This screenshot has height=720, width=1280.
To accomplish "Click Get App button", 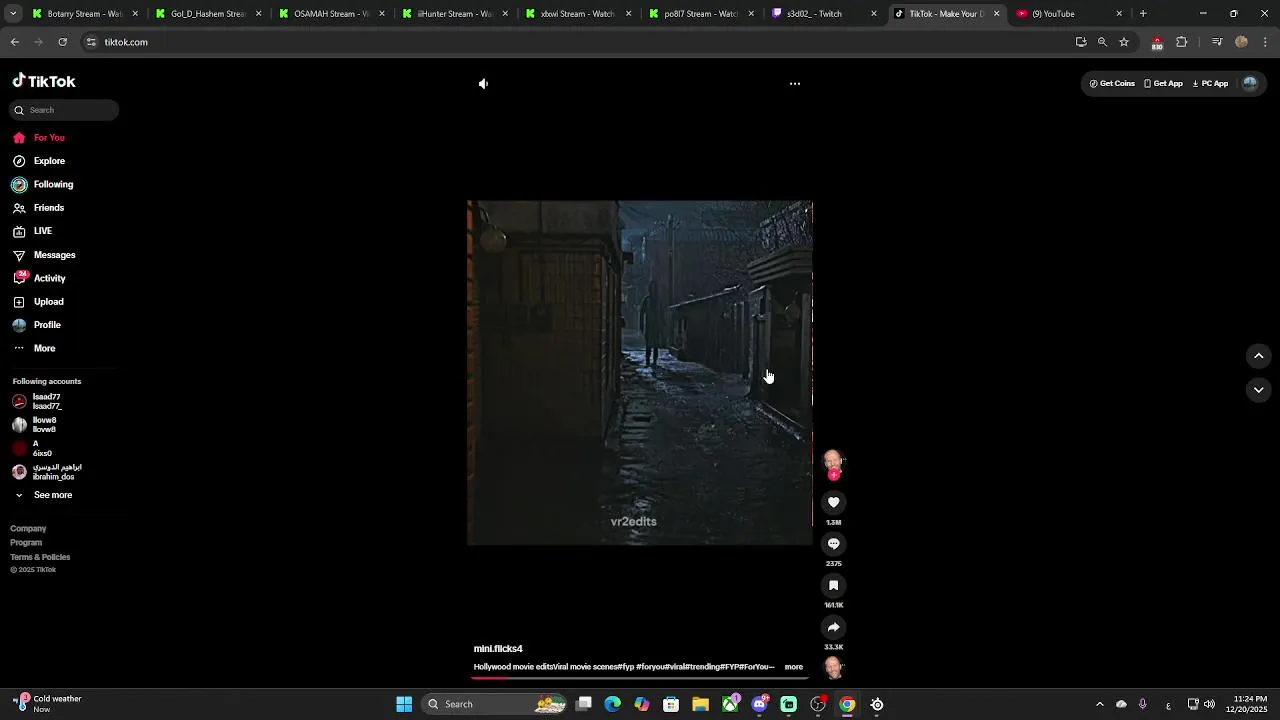I will [1163, 84].
